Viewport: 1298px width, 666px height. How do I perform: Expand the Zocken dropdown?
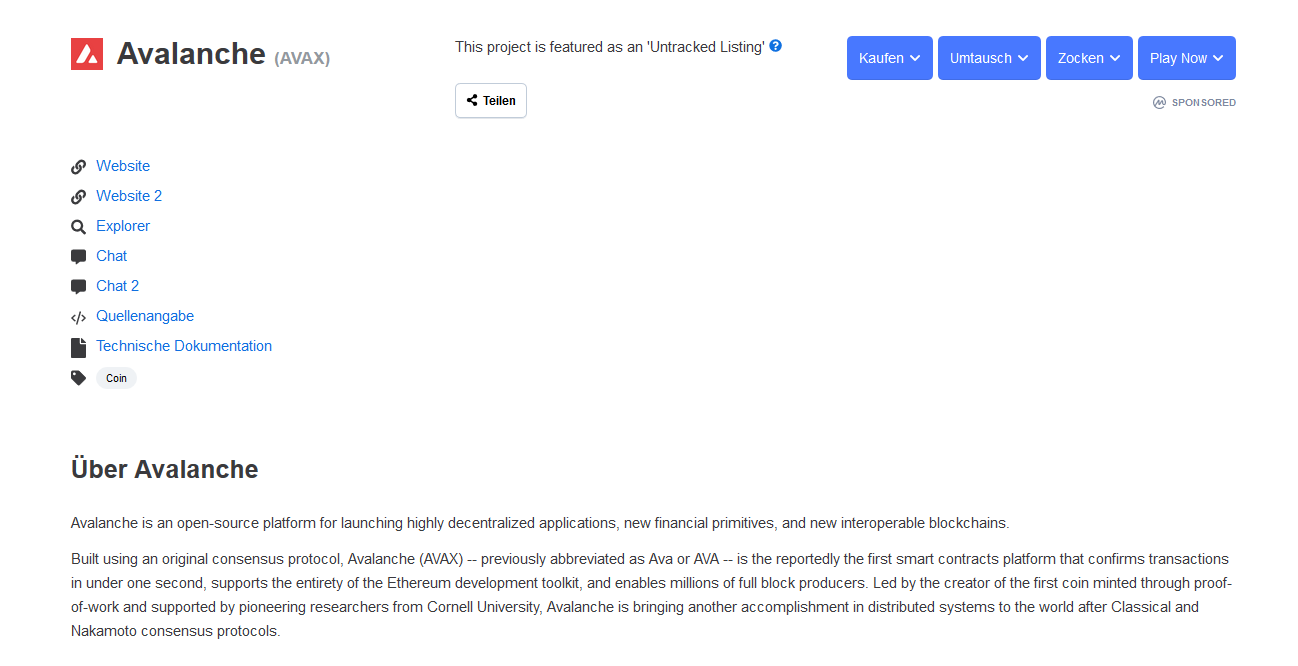point(1089,58)
